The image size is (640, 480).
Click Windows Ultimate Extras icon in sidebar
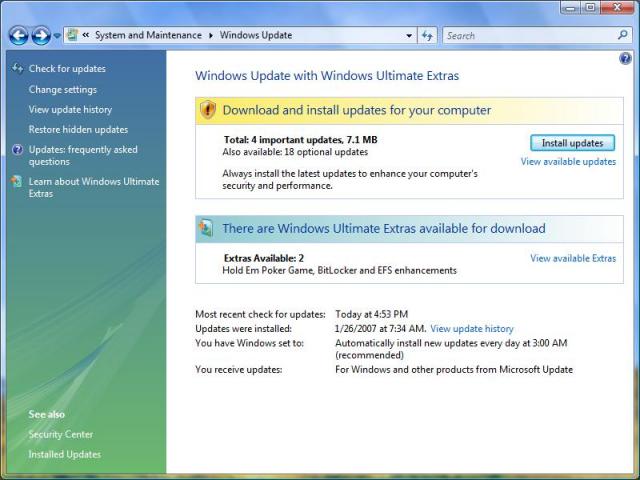point(17,181)
